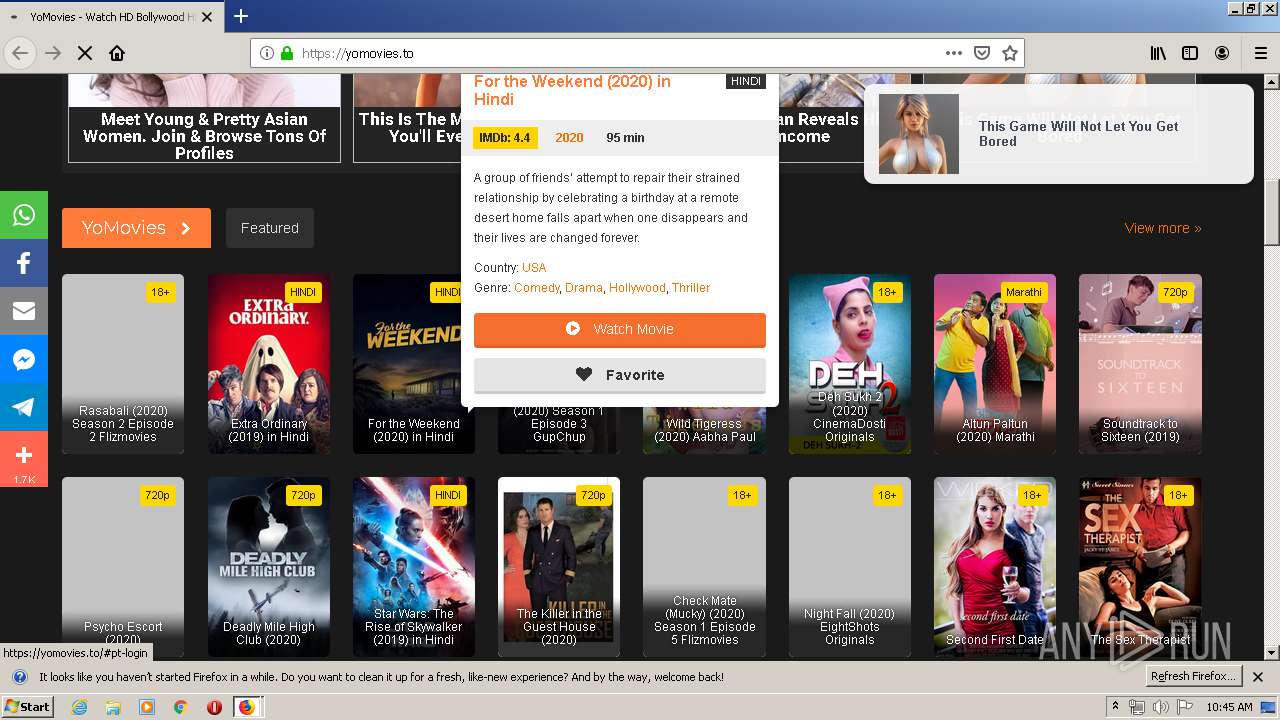
Task: Stop page loading with X button
Action: tap(85, 53)
